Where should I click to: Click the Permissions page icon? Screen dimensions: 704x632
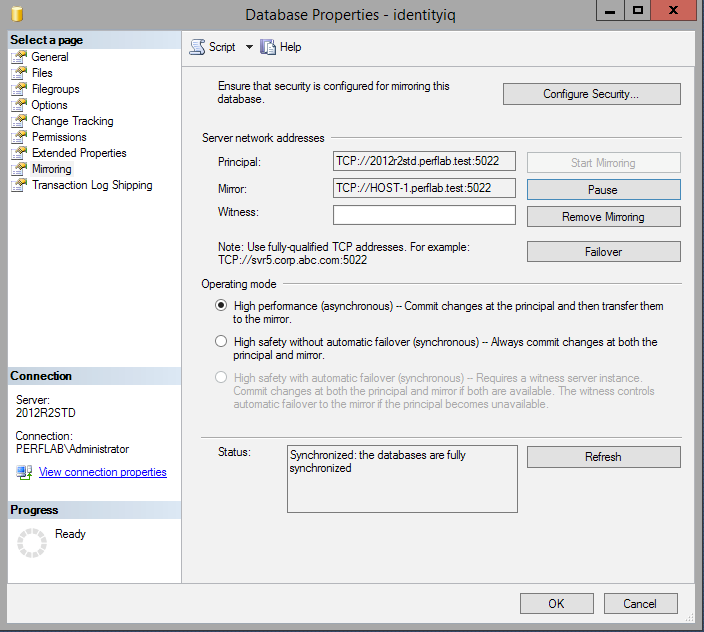(x=19, y=137)
